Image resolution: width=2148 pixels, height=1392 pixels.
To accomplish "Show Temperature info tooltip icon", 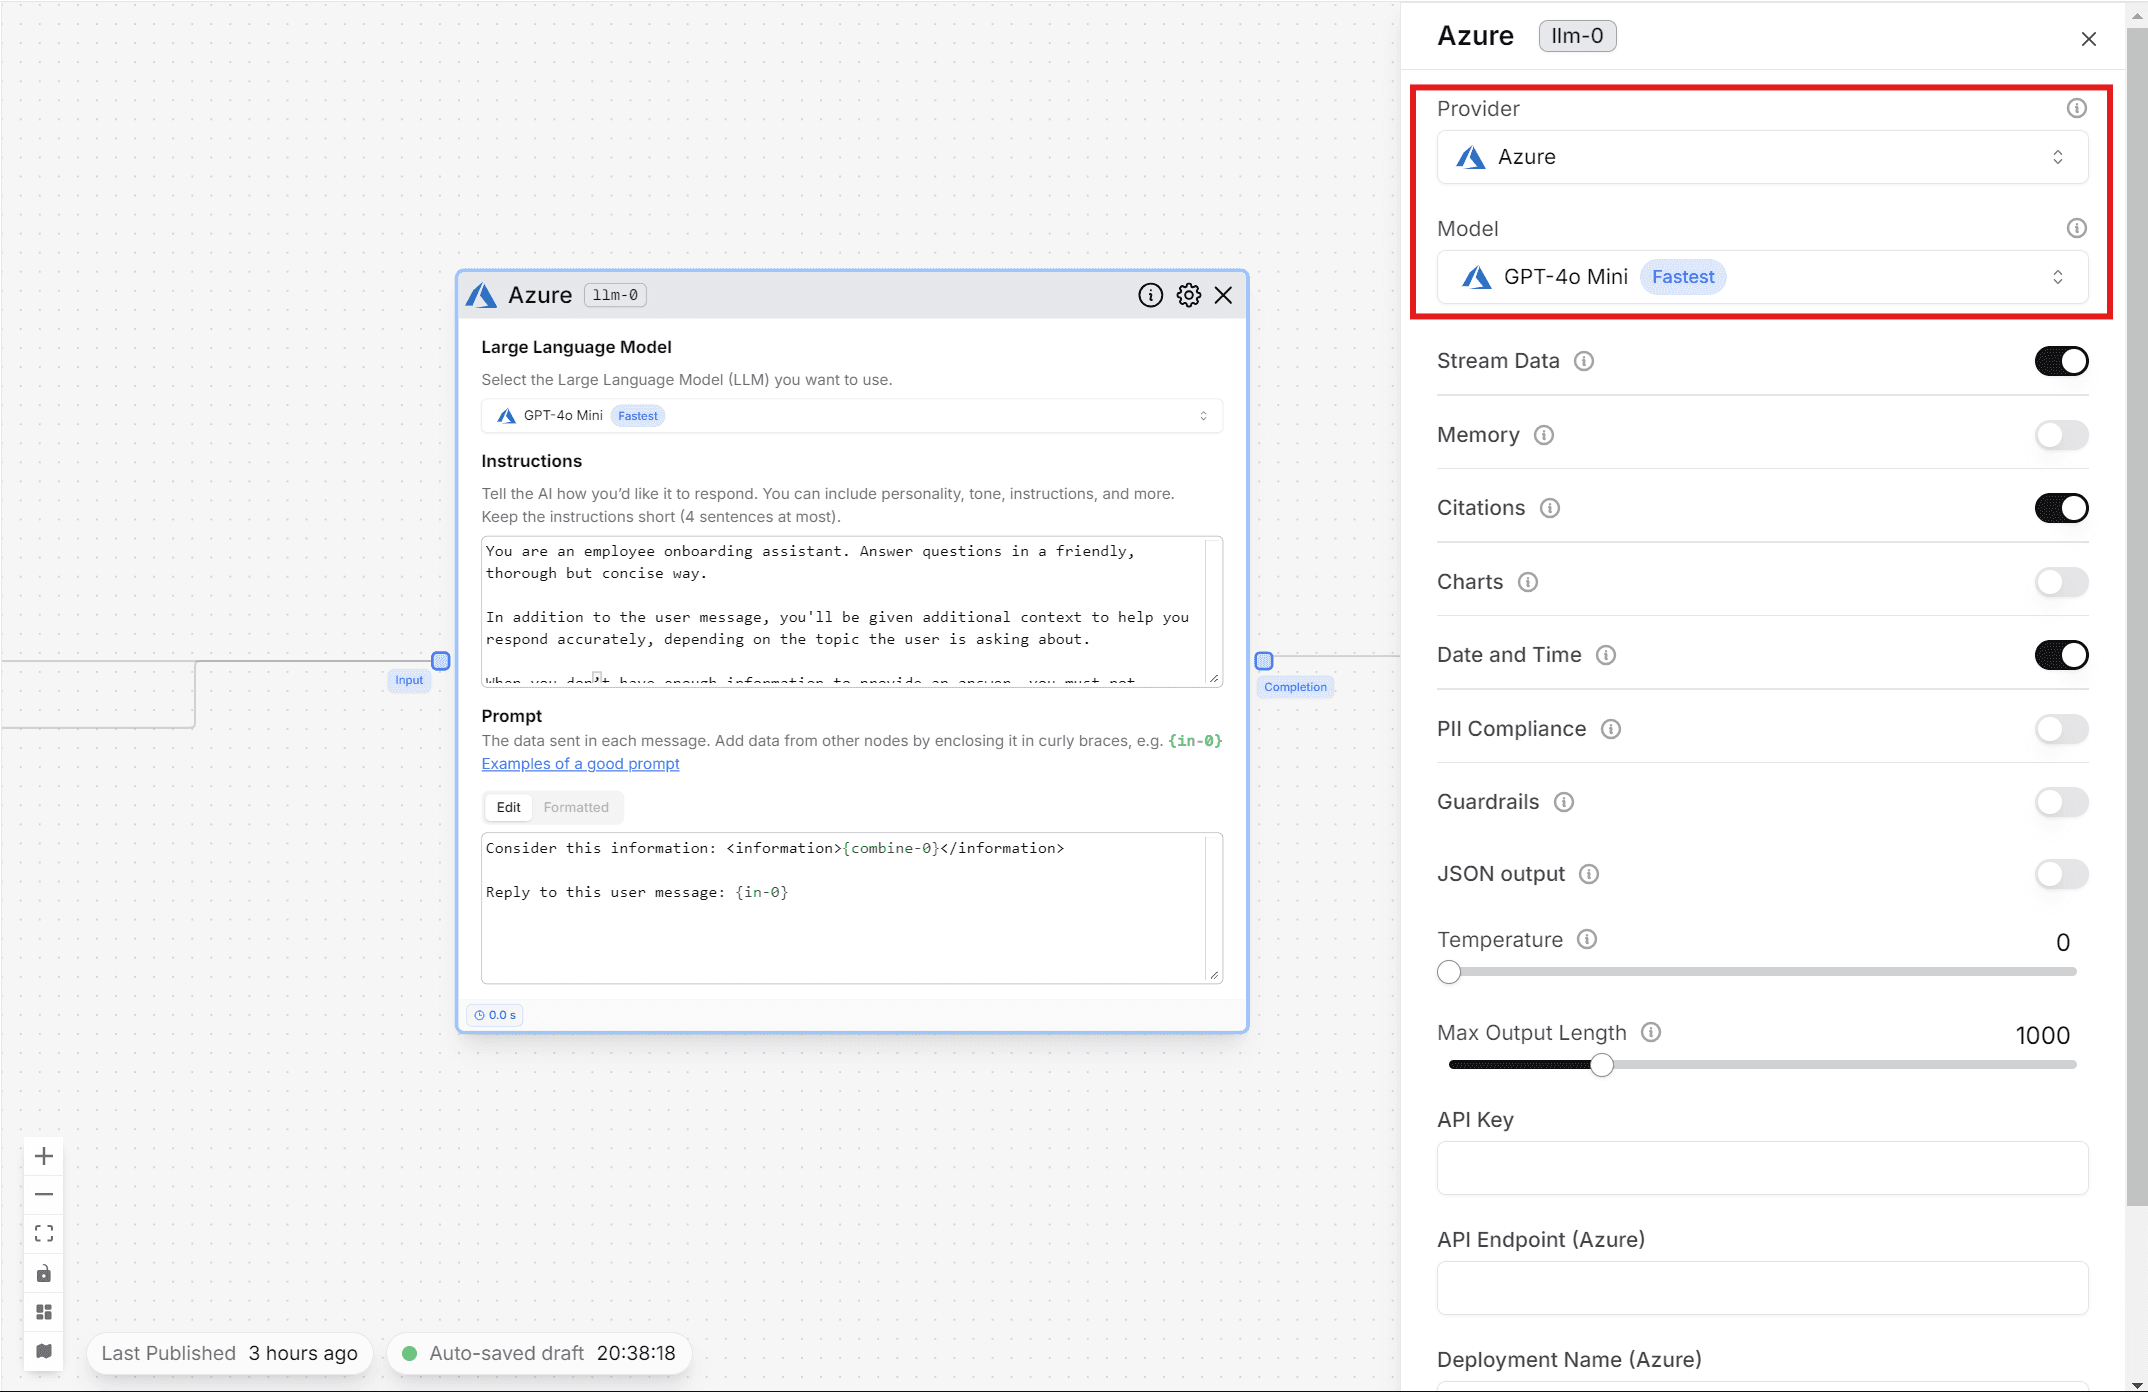I will click(1587, 939).
